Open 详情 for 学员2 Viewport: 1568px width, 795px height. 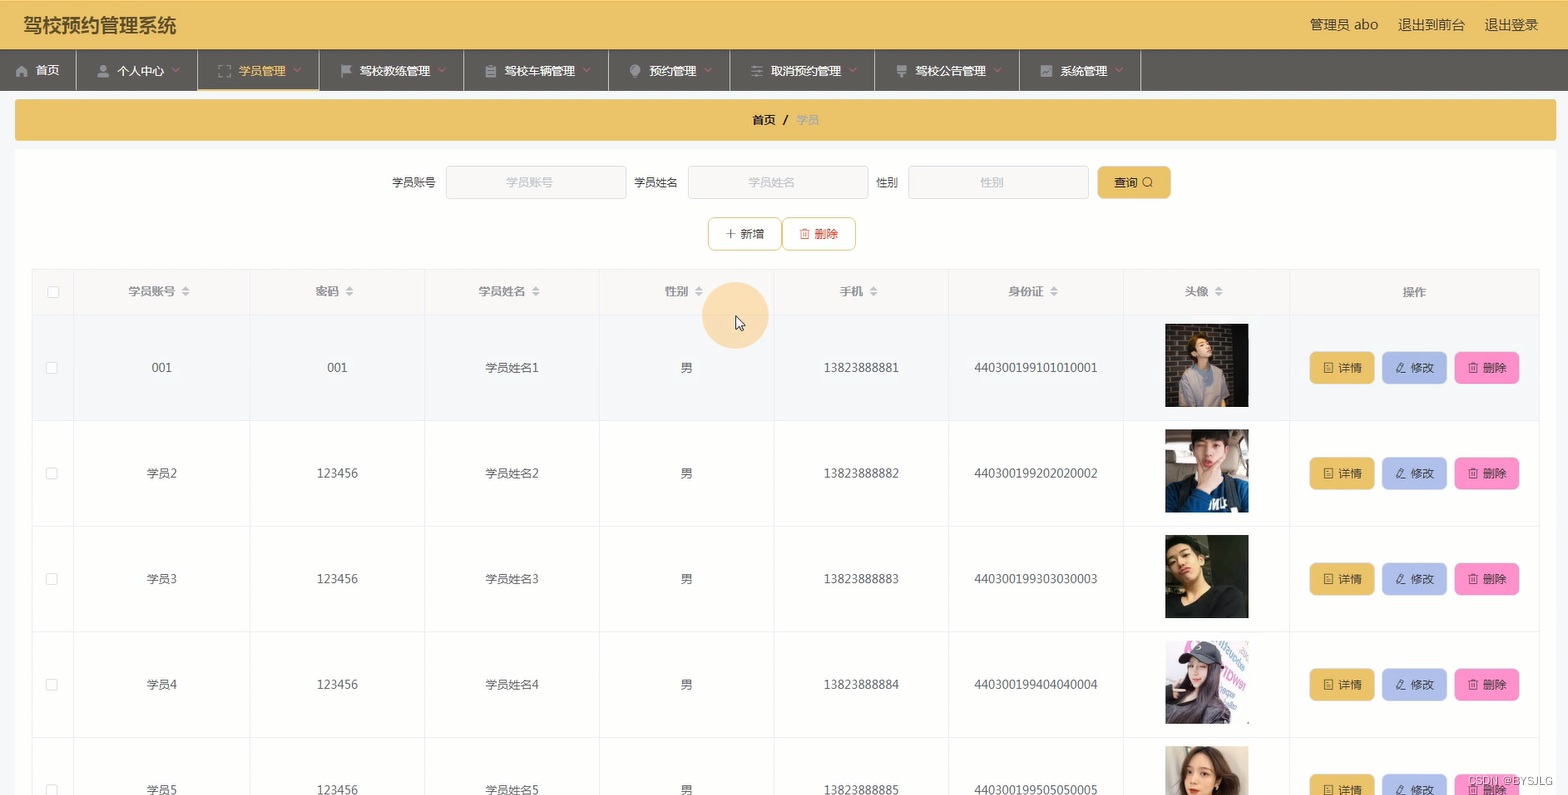point(1342,473)
